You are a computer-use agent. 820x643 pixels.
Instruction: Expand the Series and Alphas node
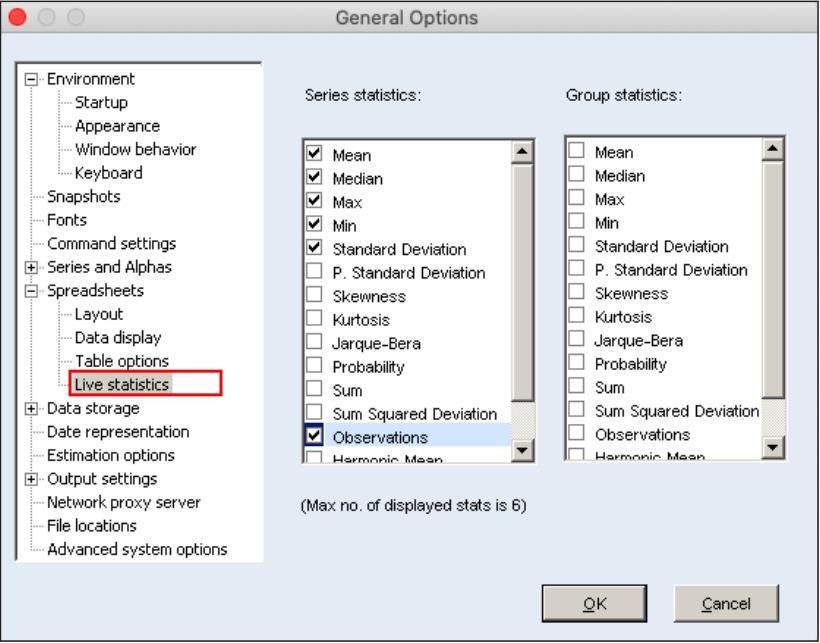tap(34, 268)
